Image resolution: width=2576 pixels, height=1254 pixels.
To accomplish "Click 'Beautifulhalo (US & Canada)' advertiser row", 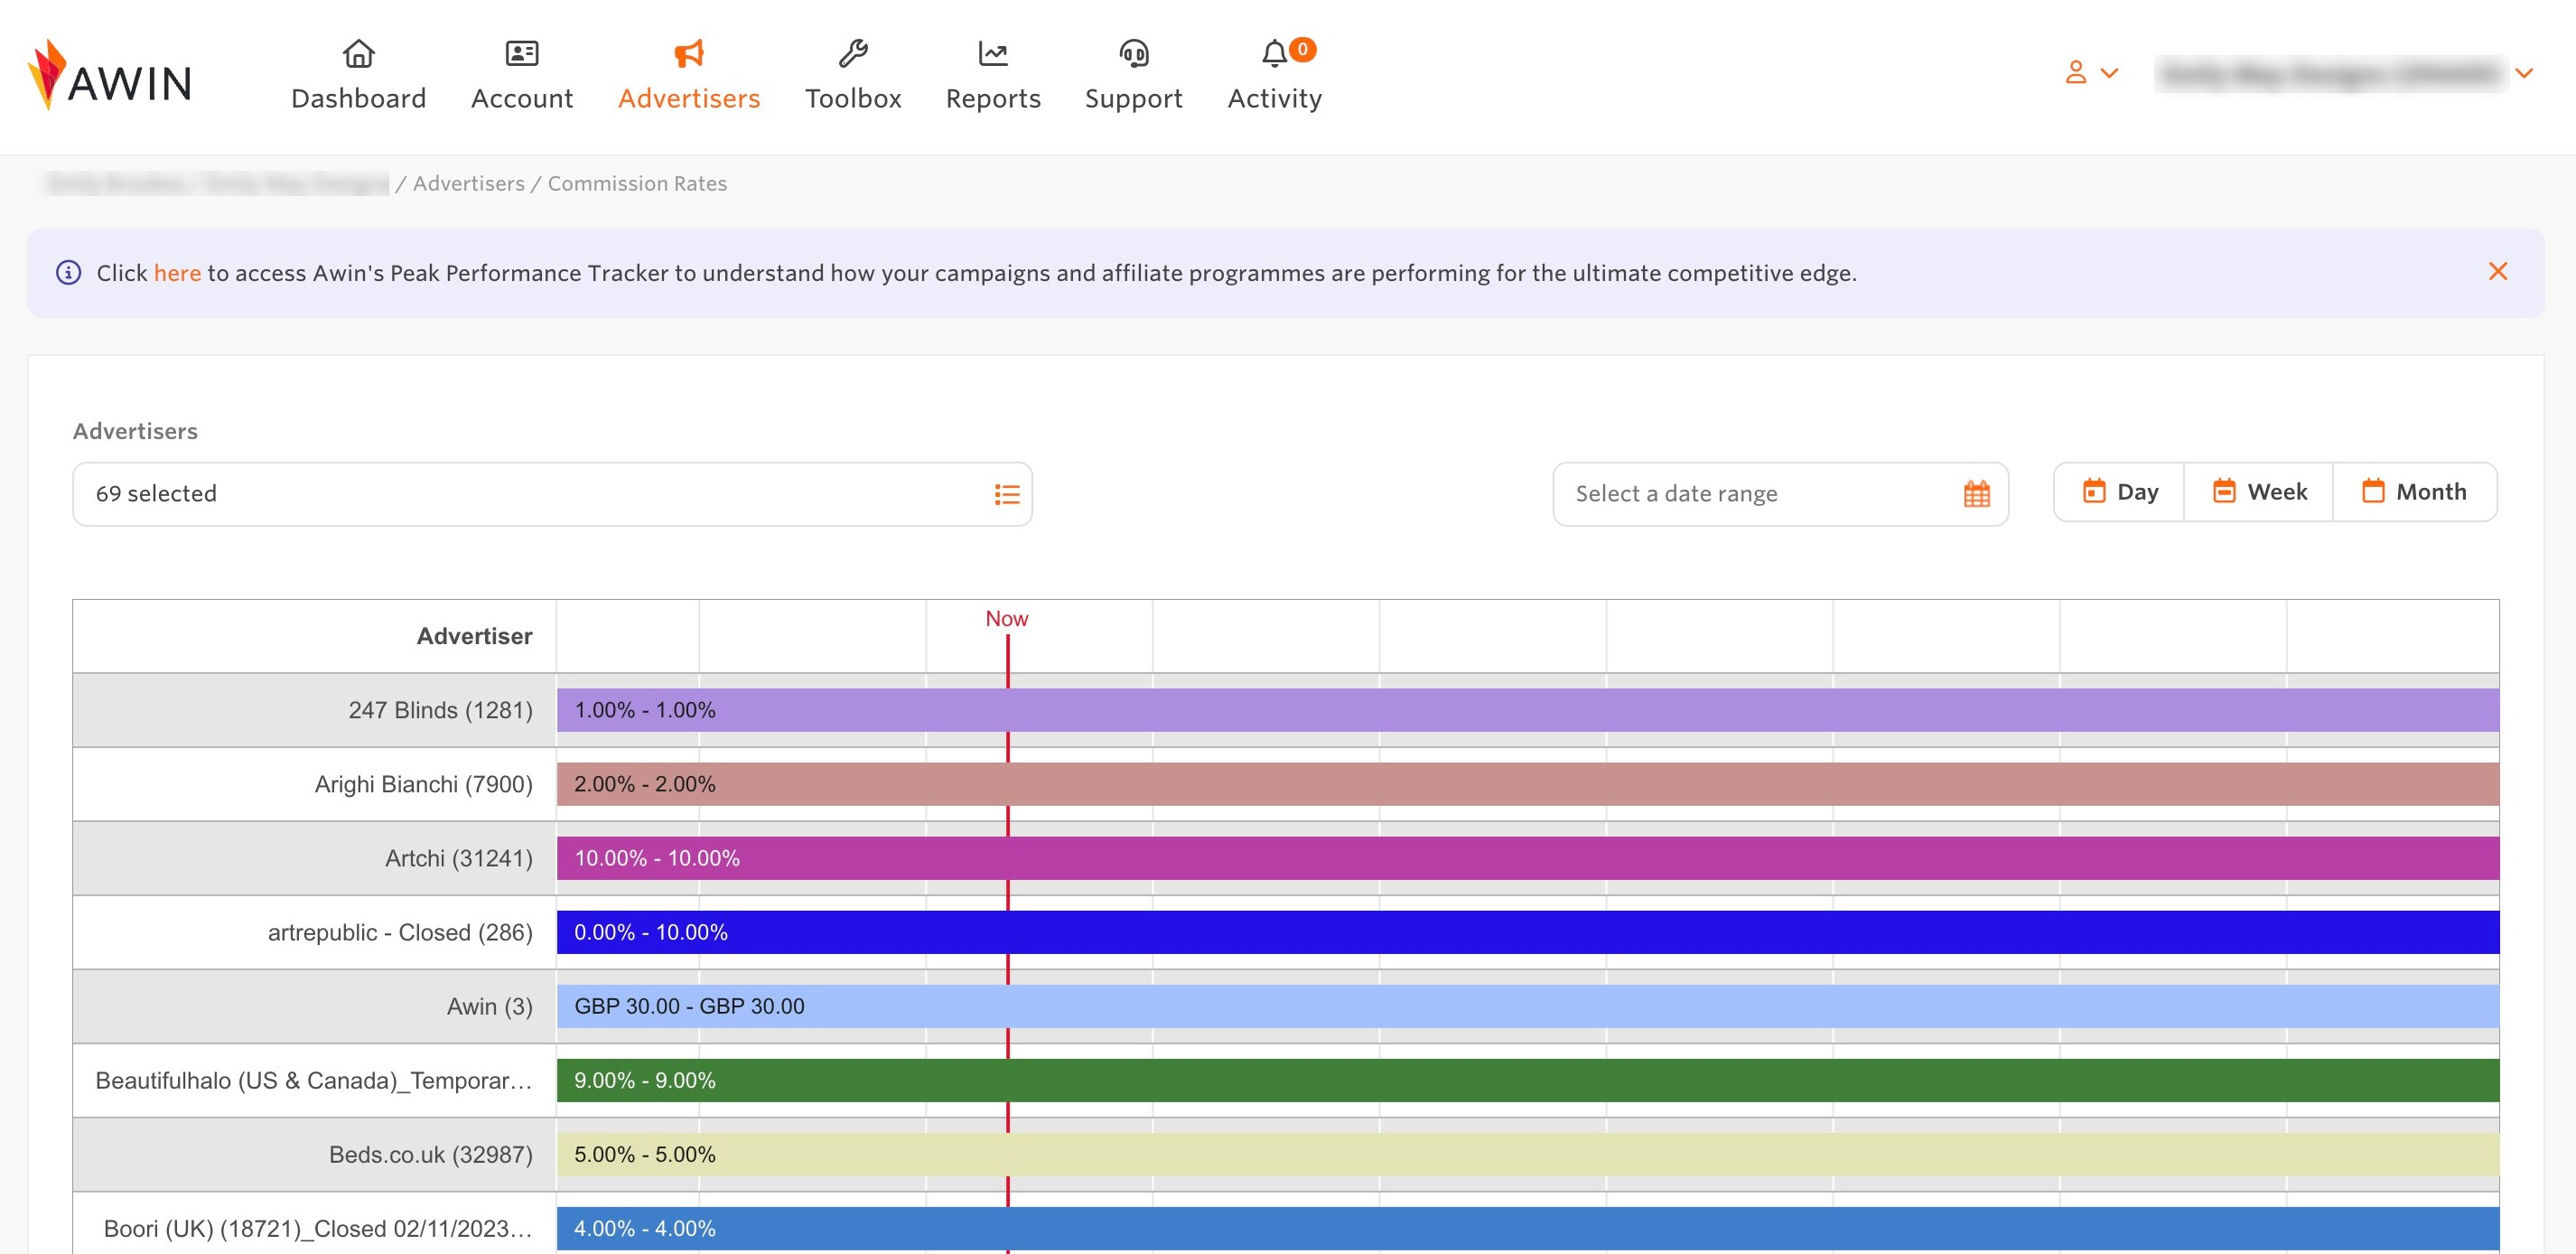I will click(314, 1080).
